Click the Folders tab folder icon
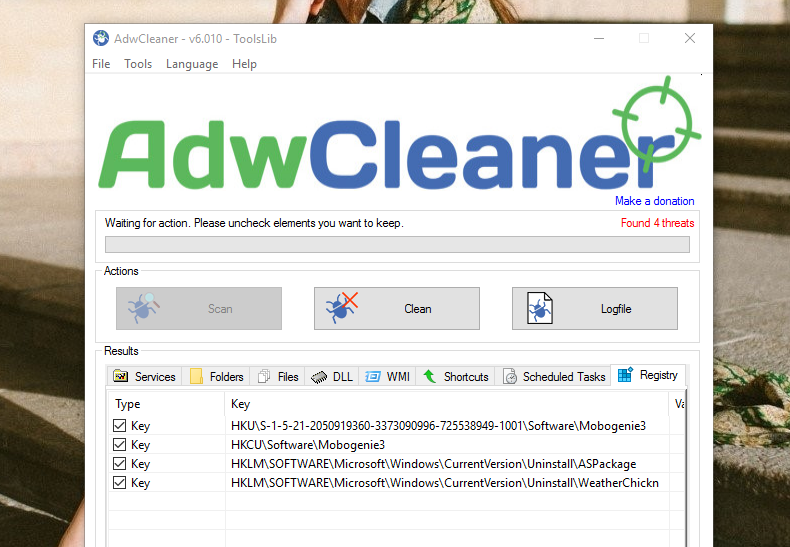Screen dimensions: 790x547 coord(196,376)
